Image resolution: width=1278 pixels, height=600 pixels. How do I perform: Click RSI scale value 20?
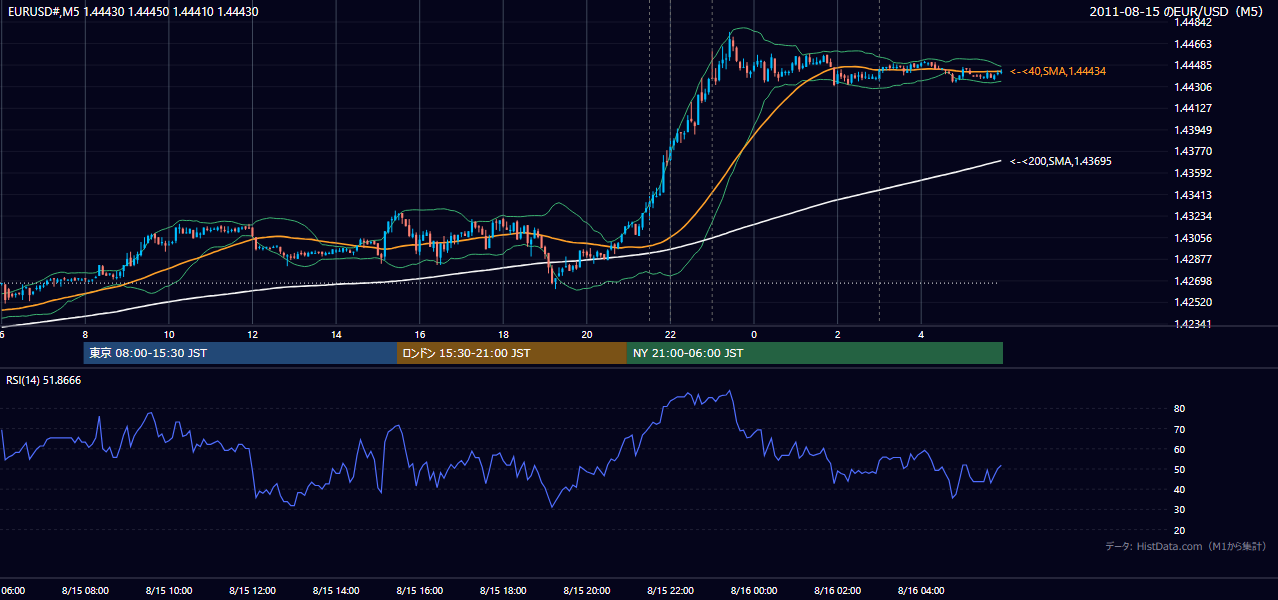click(x=1179, y=530)
